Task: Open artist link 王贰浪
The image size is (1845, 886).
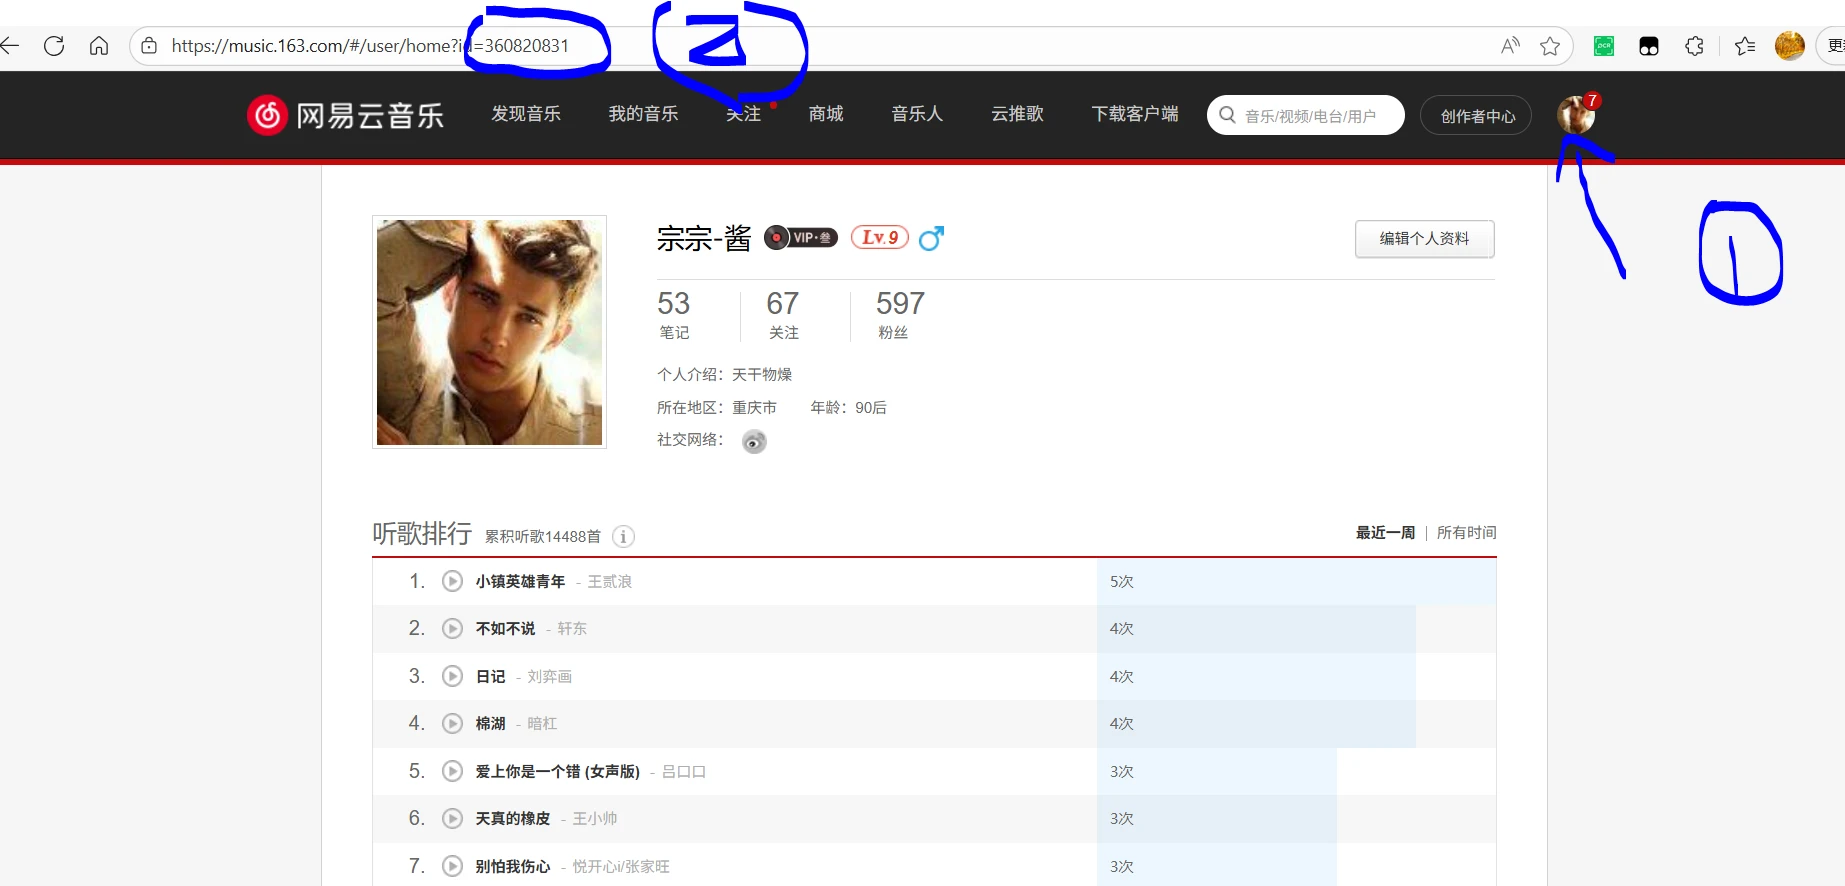Action: point(609,582)
